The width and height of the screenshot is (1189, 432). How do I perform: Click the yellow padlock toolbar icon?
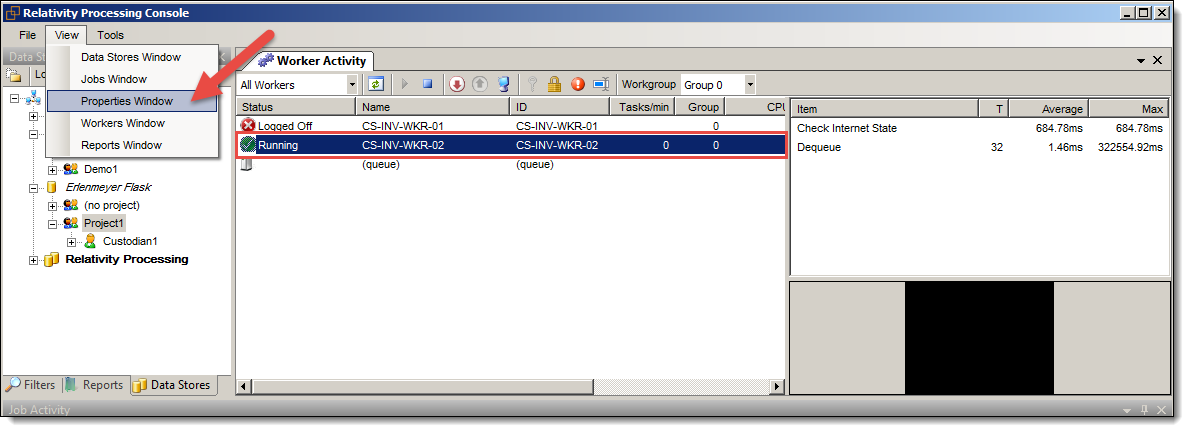[x=554, y=84]
